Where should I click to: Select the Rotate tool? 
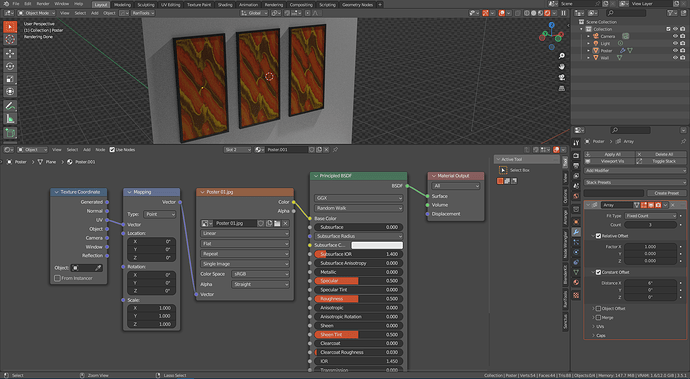10,66
